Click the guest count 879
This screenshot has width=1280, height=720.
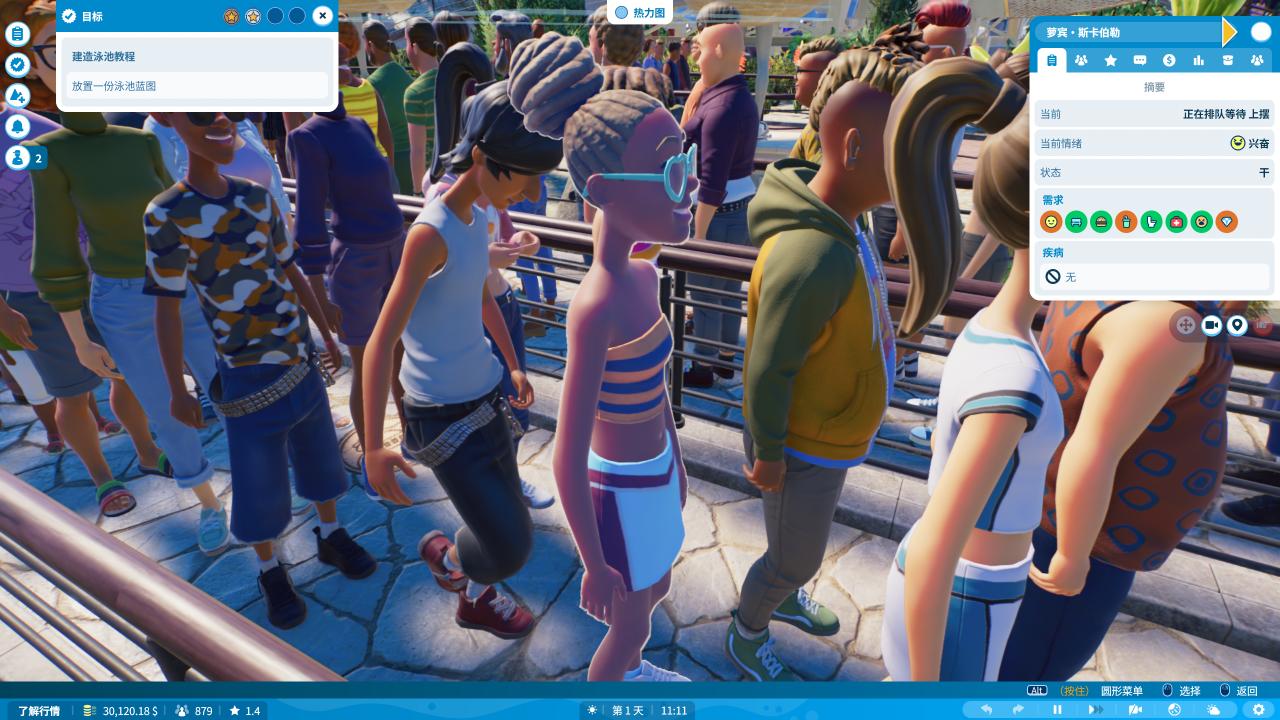click(194, 711)
